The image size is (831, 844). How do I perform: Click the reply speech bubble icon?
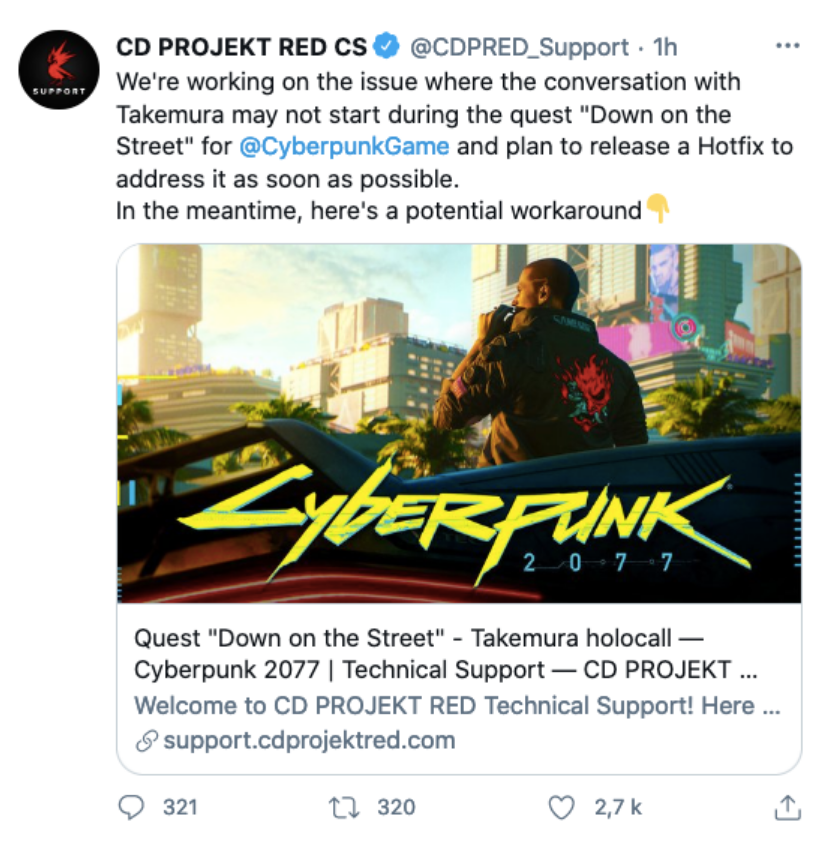(x=131, y=806)
